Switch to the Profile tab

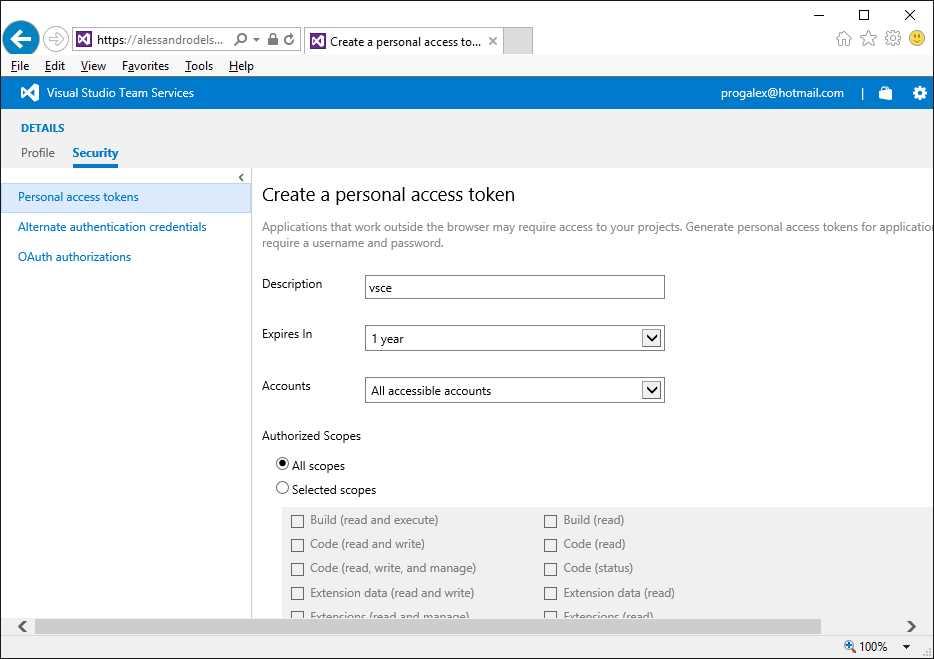coord(38,153)
